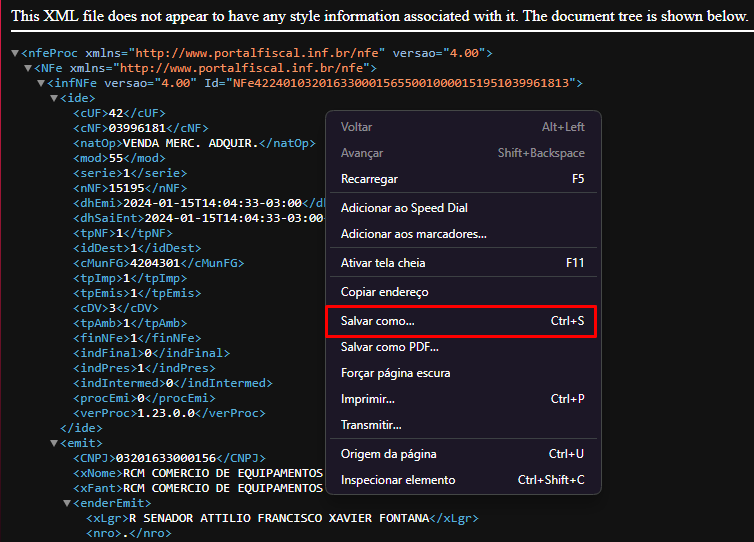Collapse the nfeProc root XML node
This screenshot has height=542, width=754.
coord(15,53)
